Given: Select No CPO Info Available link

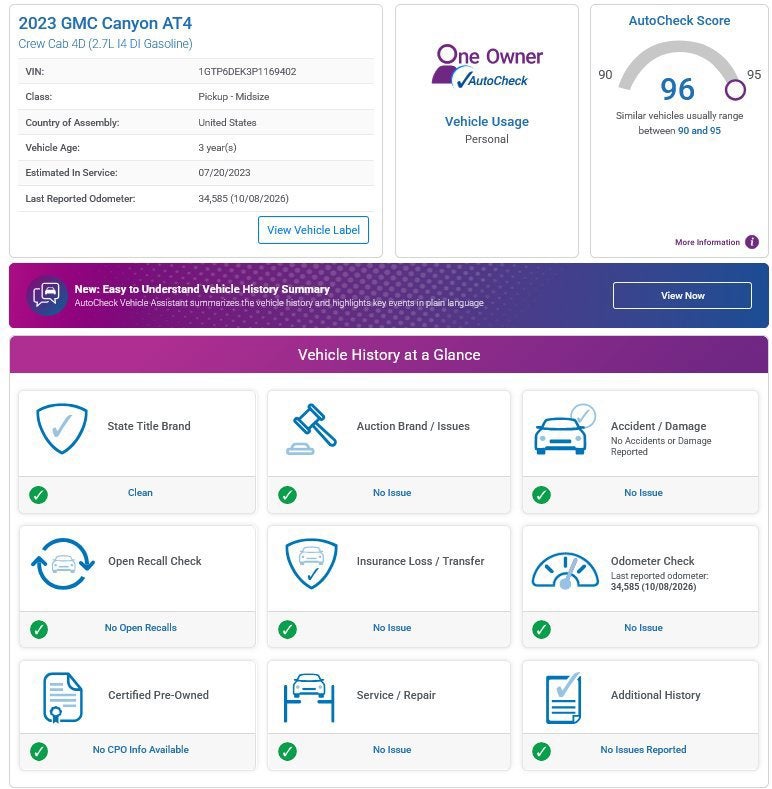Looking at the screenshot, I should click(140, 749).
